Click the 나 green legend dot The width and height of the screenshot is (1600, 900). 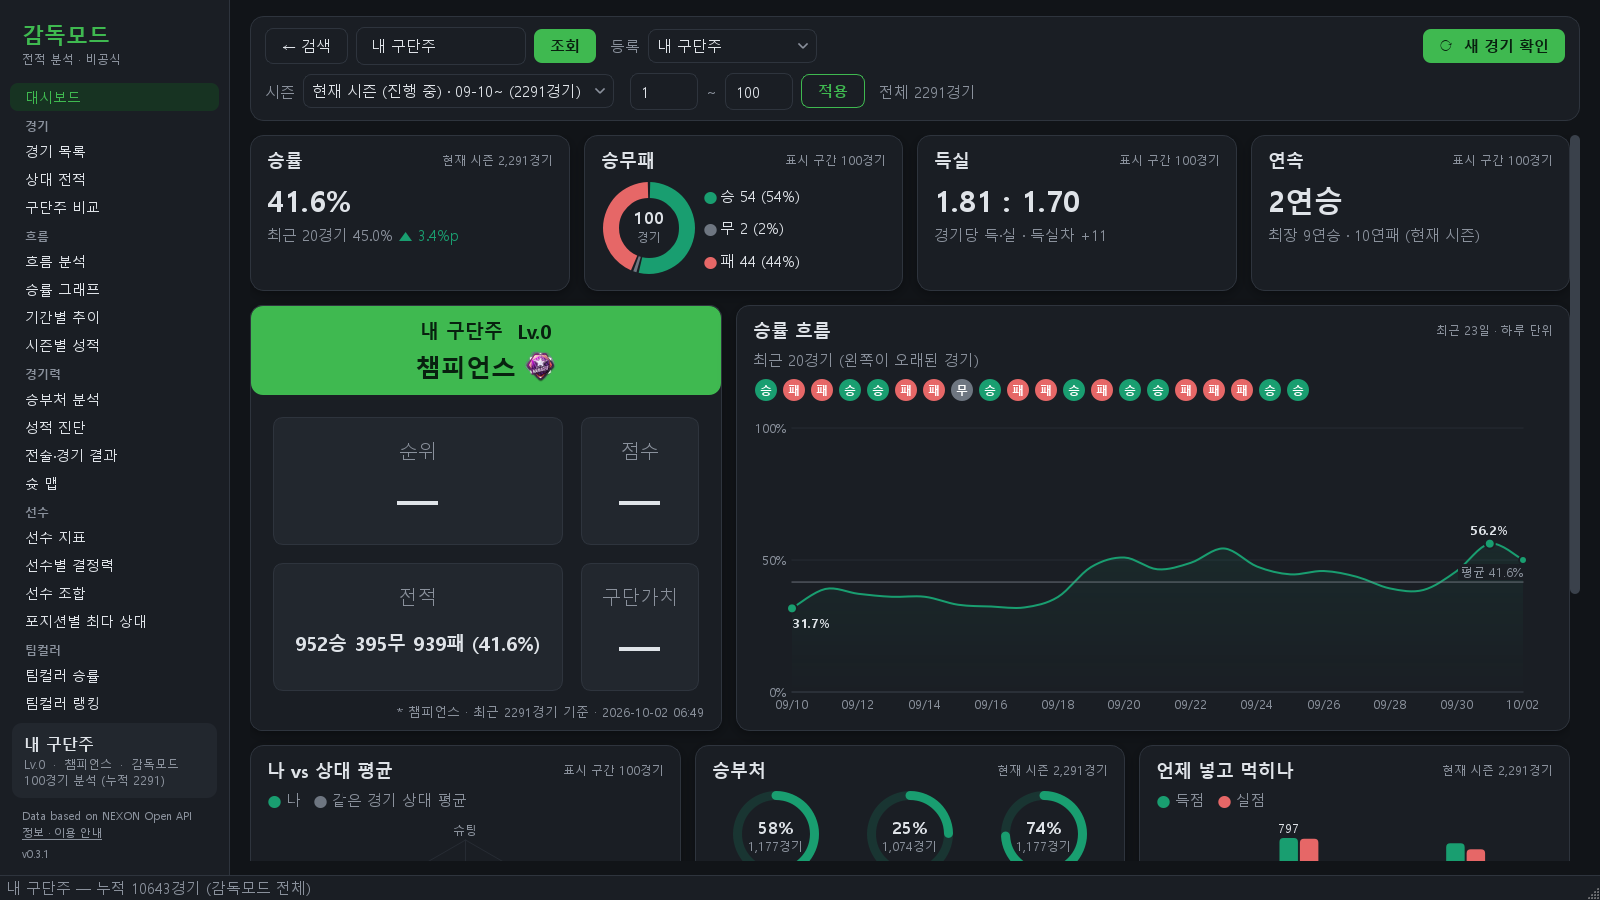pos(274,801)
